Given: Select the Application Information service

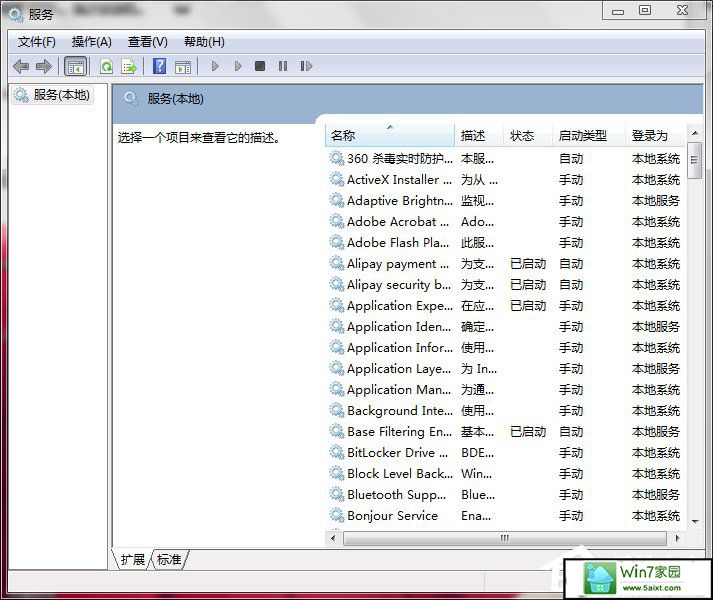Looking at the screenshot, I should click(x=505, y=348).
